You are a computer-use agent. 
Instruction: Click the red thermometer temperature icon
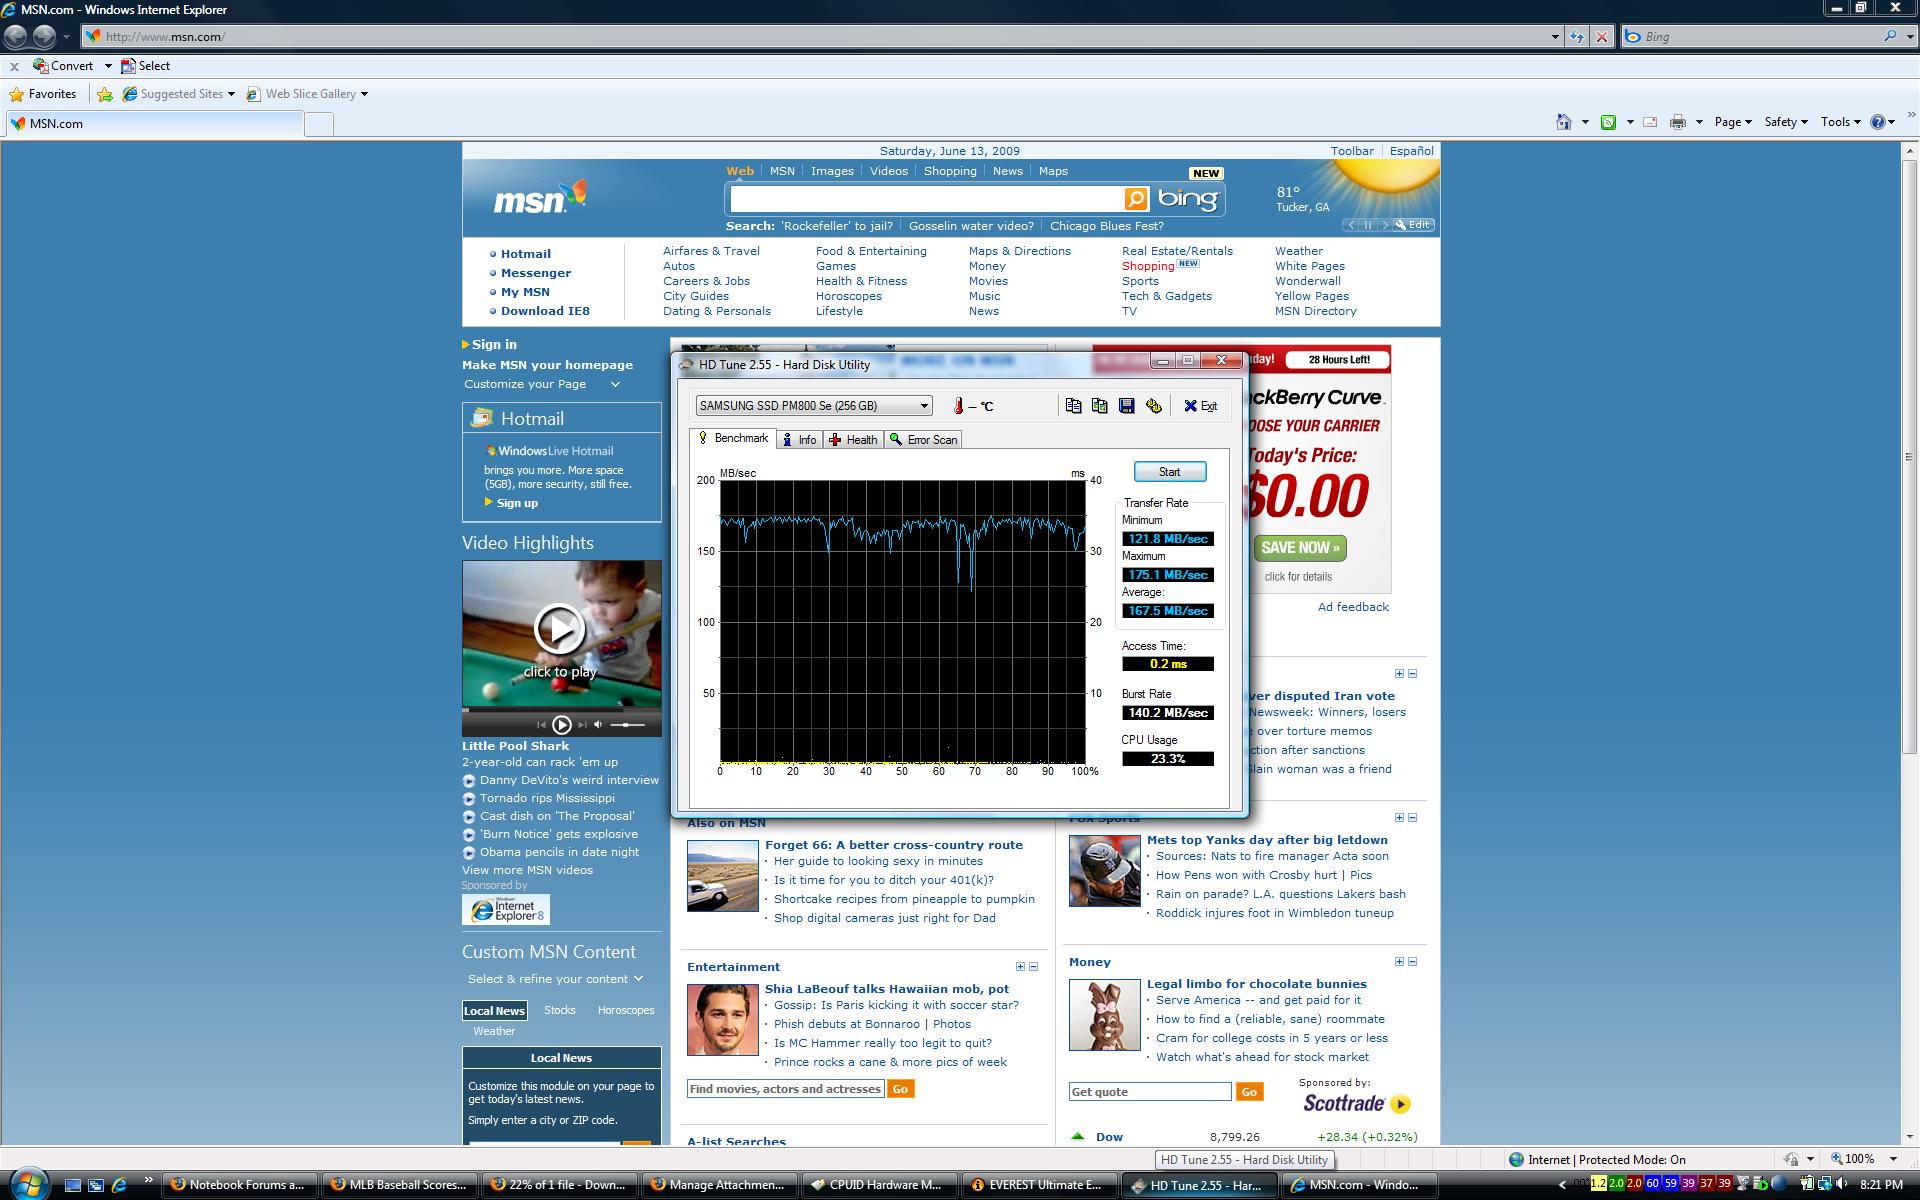click(958, 405)
